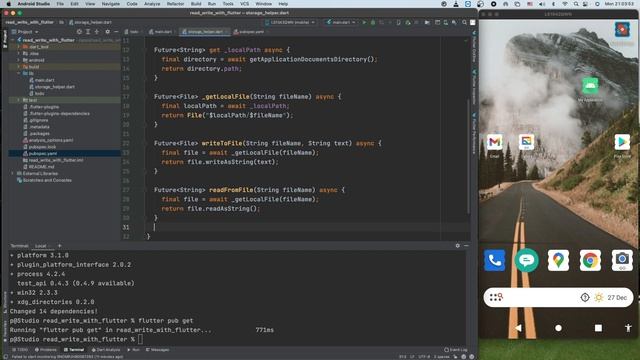Open the green Android app icon on emulator
Viewport: 640px width, 360px height.
pos(590,86)
